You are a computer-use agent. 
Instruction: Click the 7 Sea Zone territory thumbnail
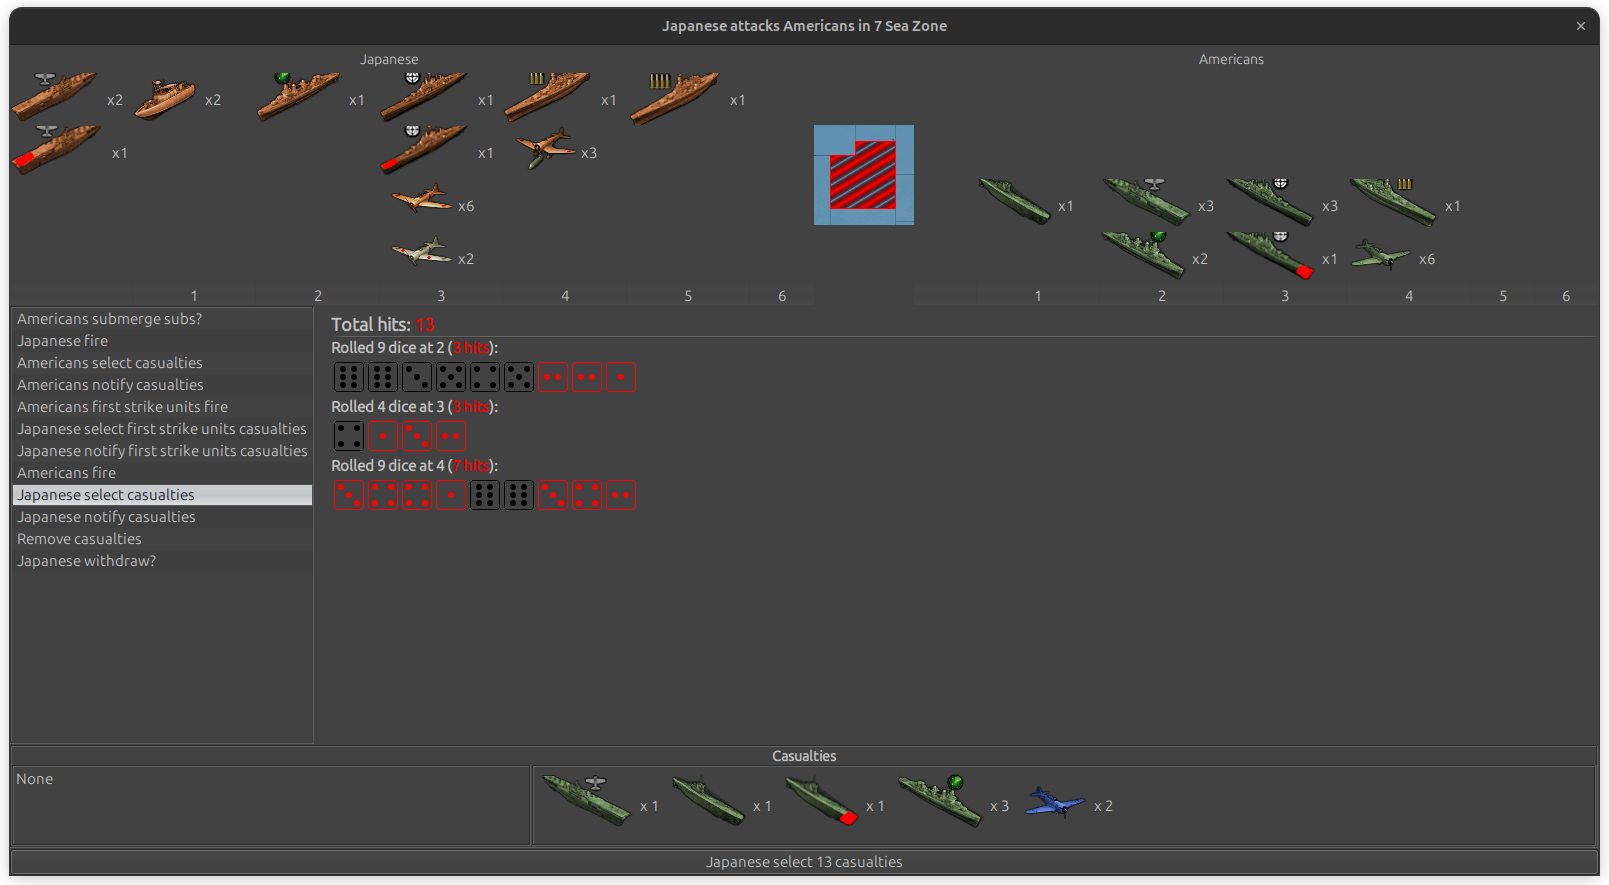pos(864,175)
